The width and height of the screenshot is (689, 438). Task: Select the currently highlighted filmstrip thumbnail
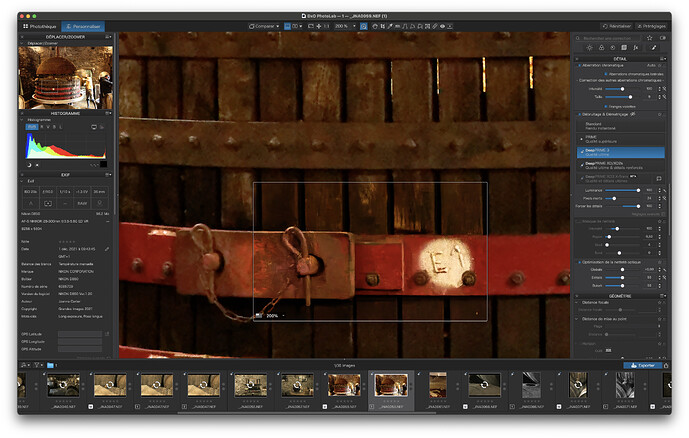(389, 386)
